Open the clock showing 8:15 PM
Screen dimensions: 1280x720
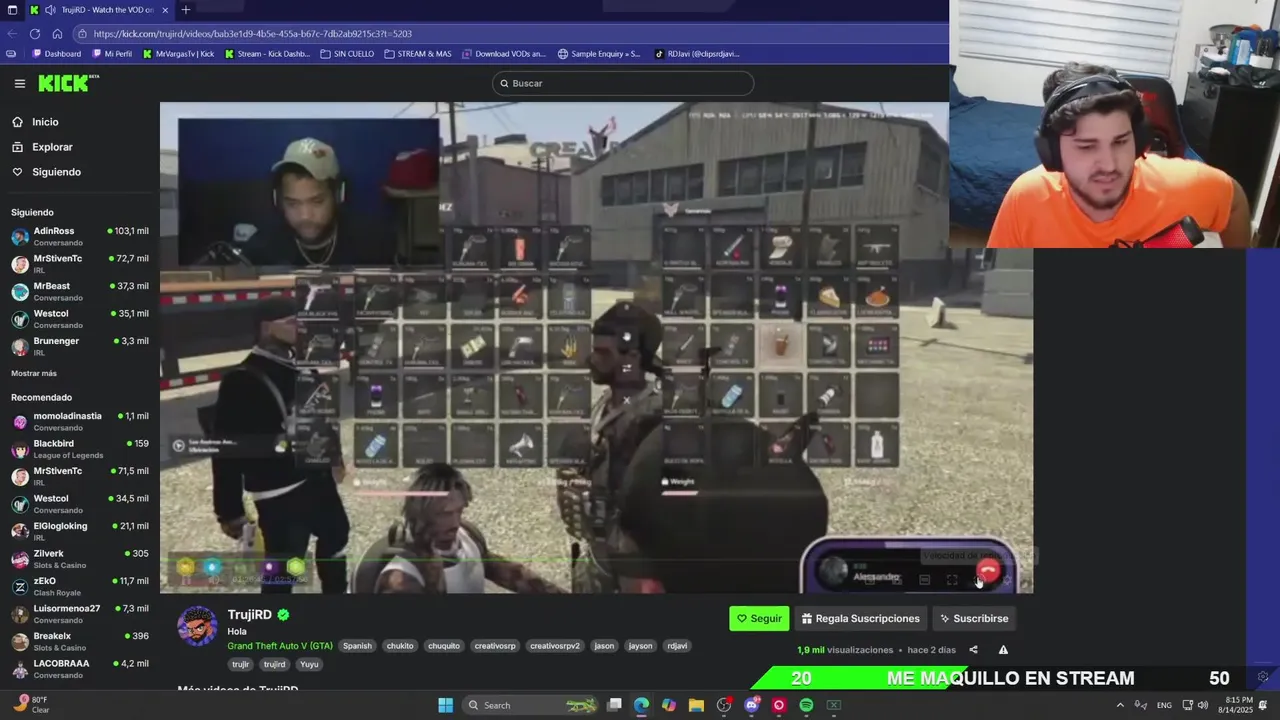pyautogui.click(x=1238, y=705)
